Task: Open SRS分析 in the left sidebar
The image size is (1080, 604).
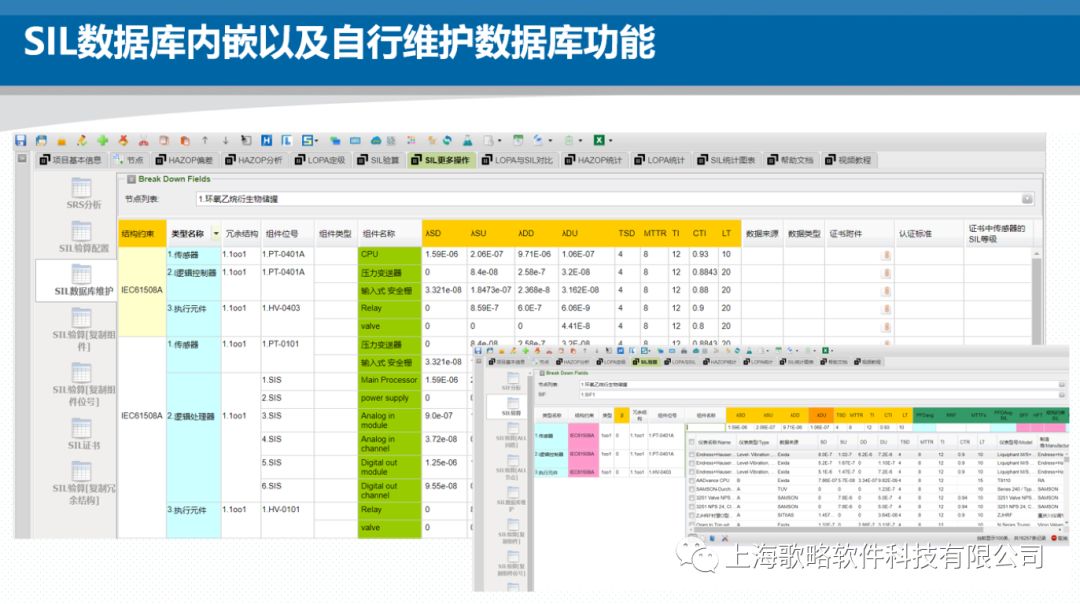Action: (82, 194)
